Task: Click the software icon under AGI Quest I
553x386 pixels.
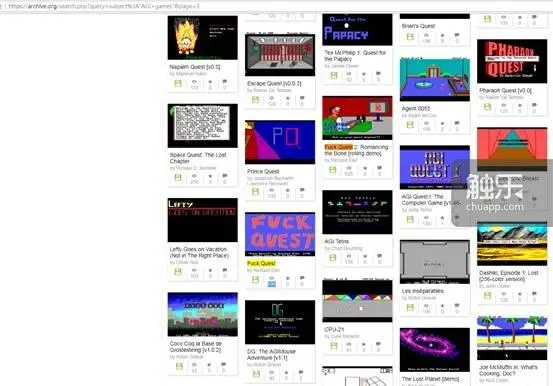Action: [410, 219]
